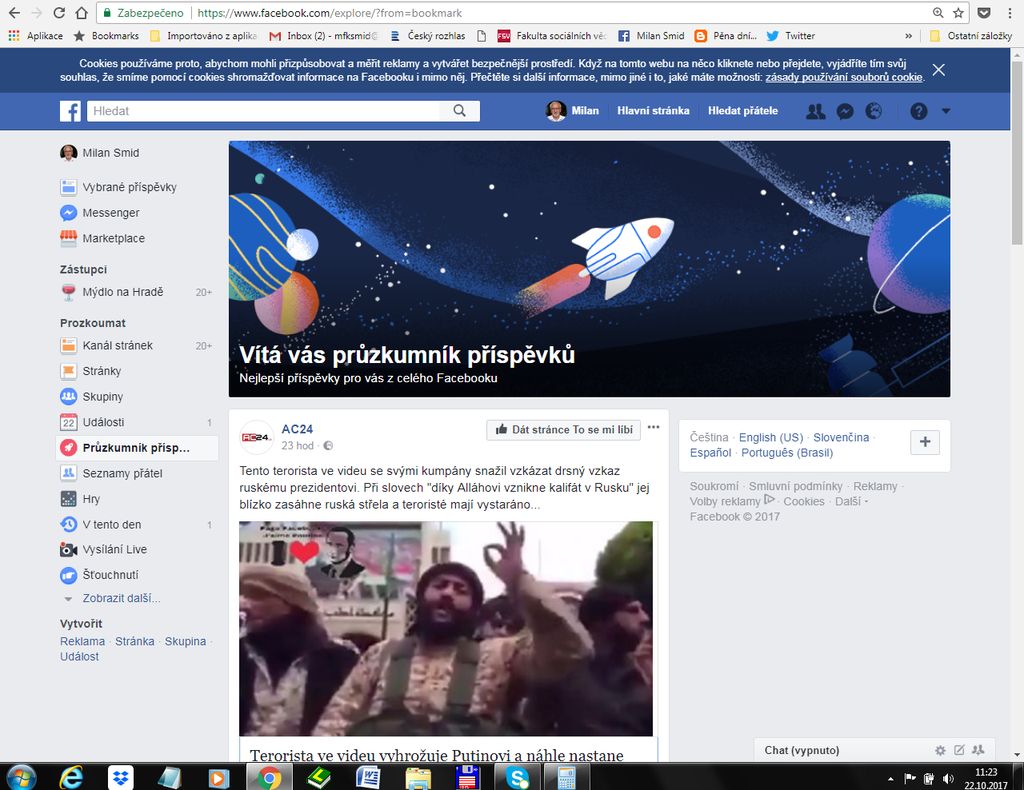Open Messenger messages from the top bar
The height and width of the screenshot is (790, 1024).
845,111
